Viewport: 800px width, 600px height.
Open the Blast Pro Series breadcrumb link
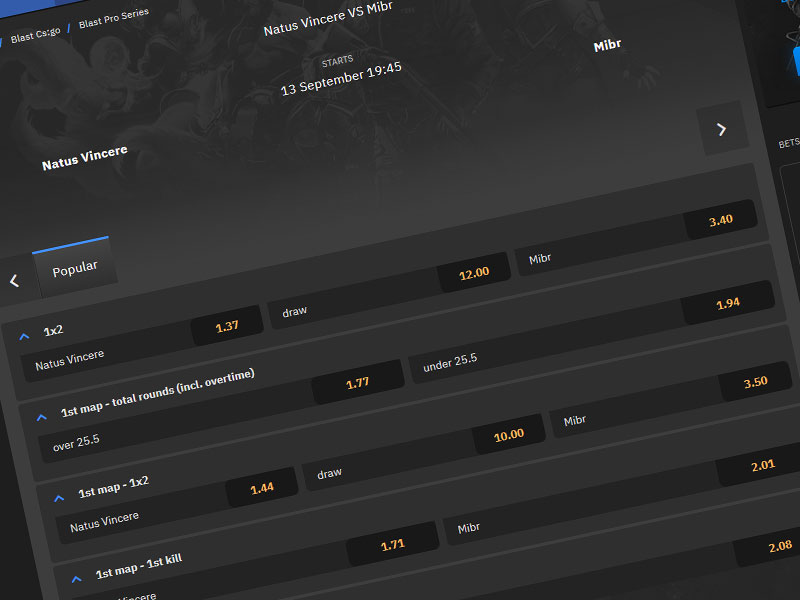[x=113, y=18]
